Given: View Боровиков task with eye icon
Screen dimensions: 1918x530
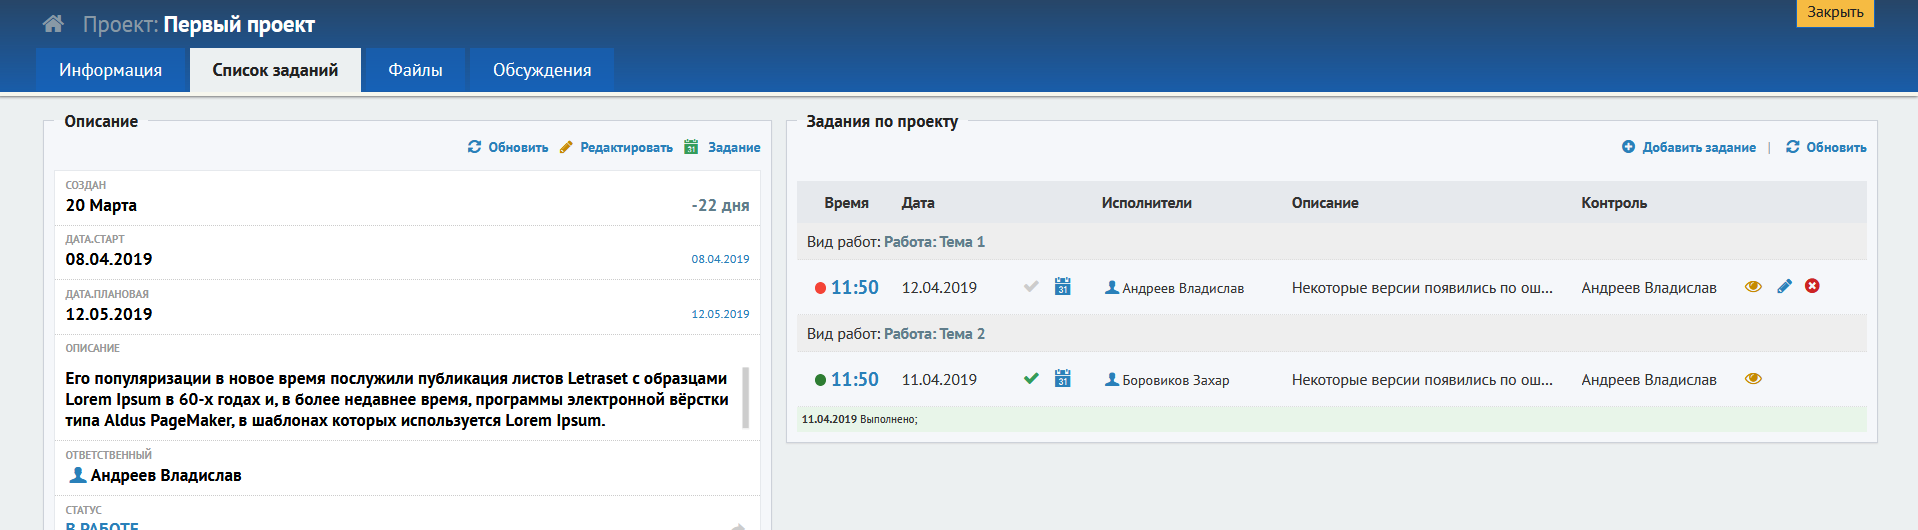Looking at the screenshot, I should [x=1753, y=379].
